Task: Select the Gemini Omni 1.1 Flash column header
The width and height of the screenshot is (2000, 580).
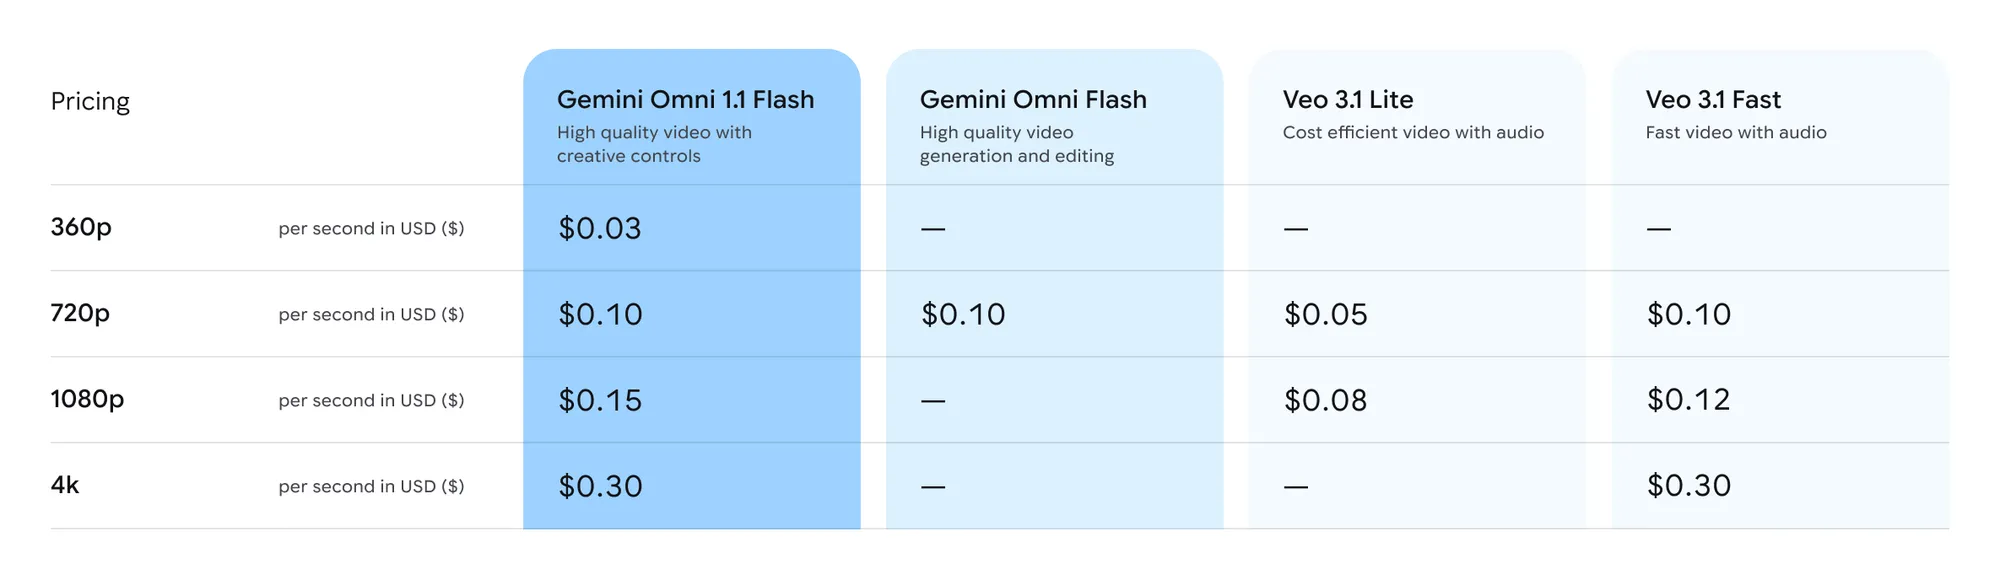Action: pyautogui.click(x=685, y=100)
